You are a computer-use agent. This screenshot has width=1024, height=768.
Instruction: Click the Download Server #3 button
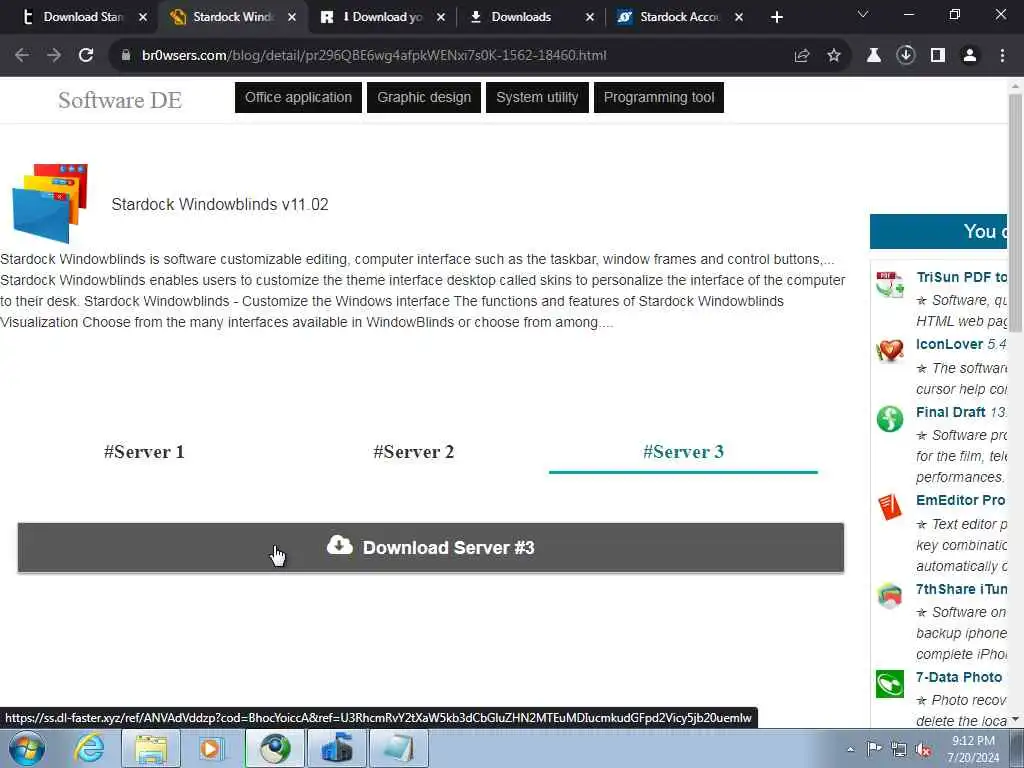[431, 547]
